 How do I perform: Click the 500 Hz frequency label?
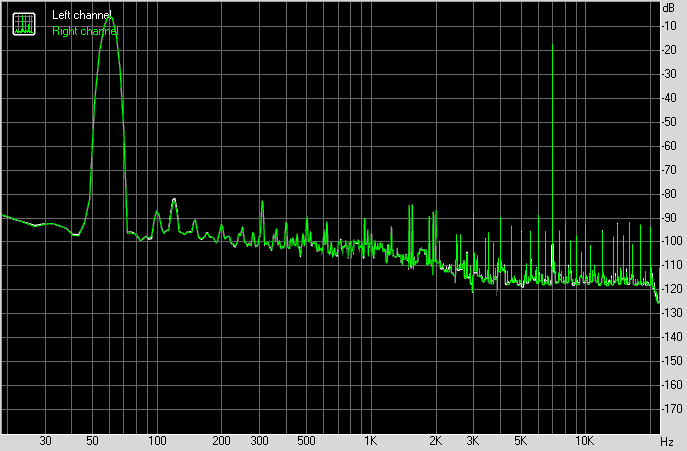[x=306, y=441]
